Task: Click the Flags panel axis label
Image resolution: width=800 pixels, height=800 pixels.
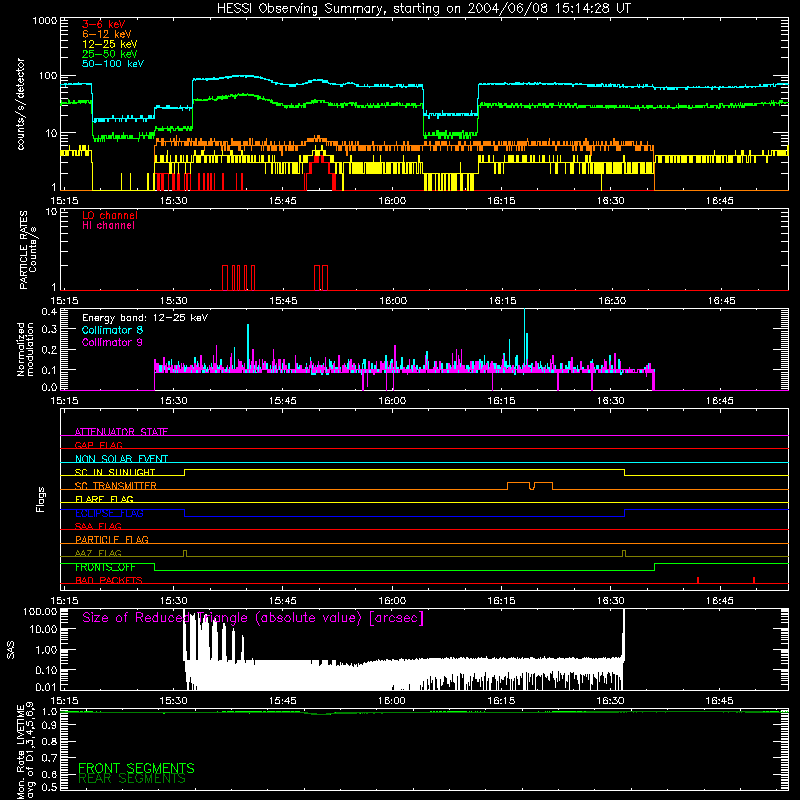Action: click(x=40, y=499)
